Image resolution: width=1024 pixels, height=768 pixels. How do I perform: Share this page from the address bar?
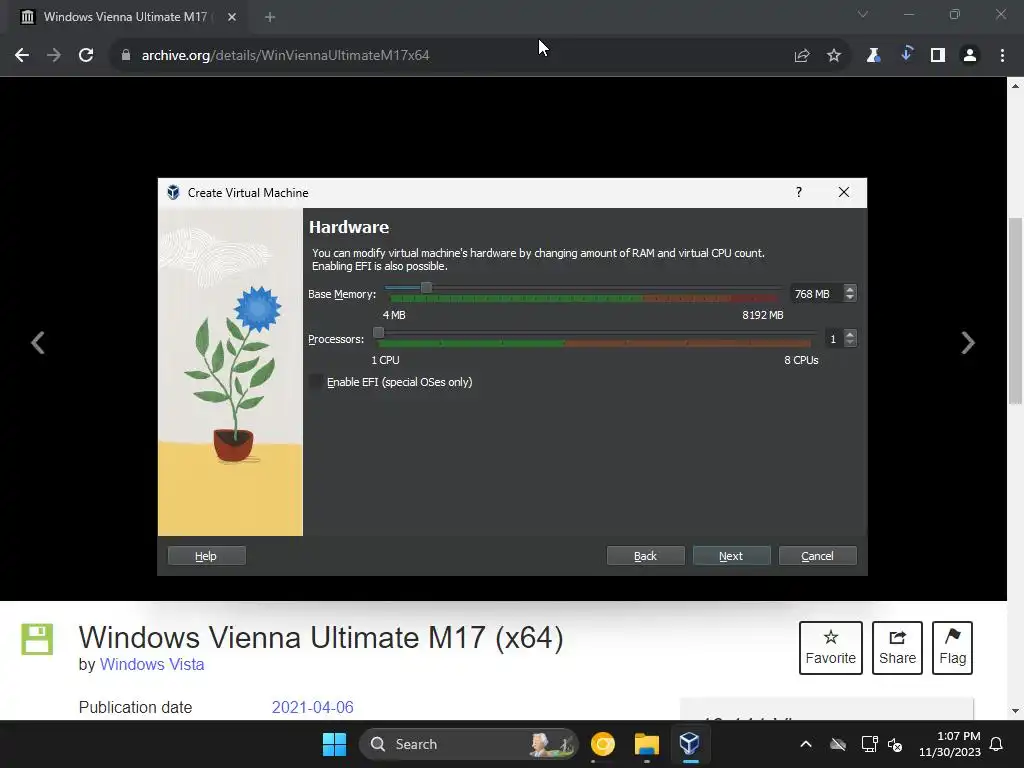coord(801,56)
